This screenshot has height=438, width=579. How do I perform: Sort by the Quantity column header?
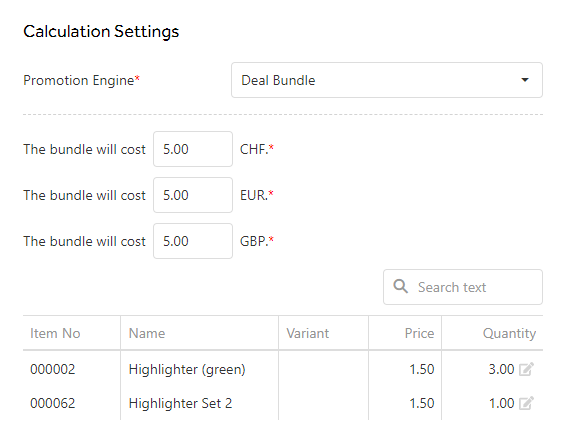(509, 333)
